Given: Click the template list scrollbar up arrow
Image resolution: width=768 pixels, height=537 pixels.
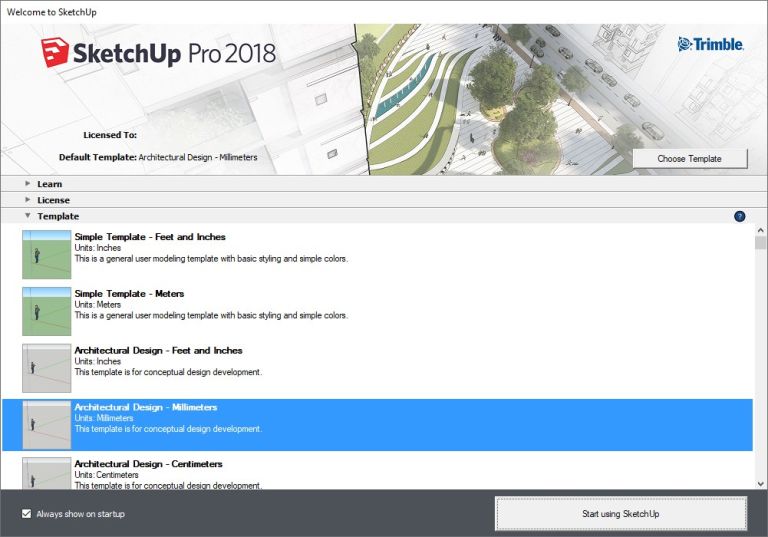Looking at the screenshot, I should [x=760, y=230].
